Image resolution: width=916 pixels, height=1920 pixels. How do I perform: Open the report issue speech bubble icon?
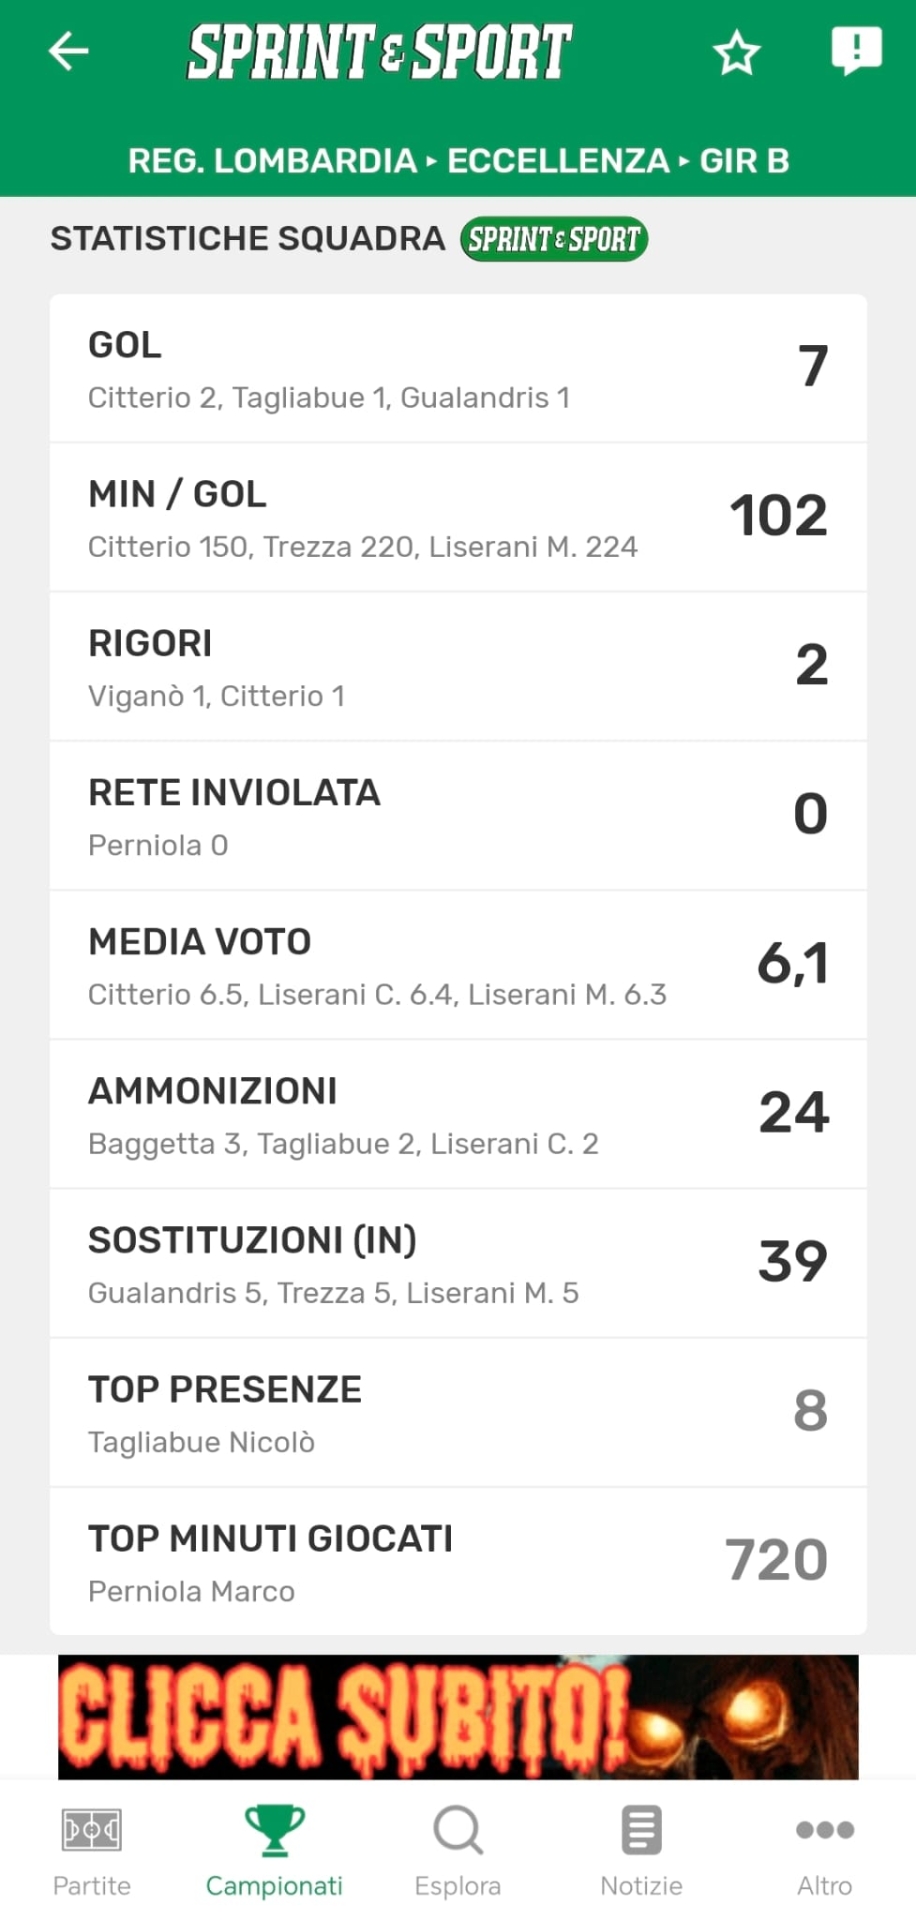point(856,50)
